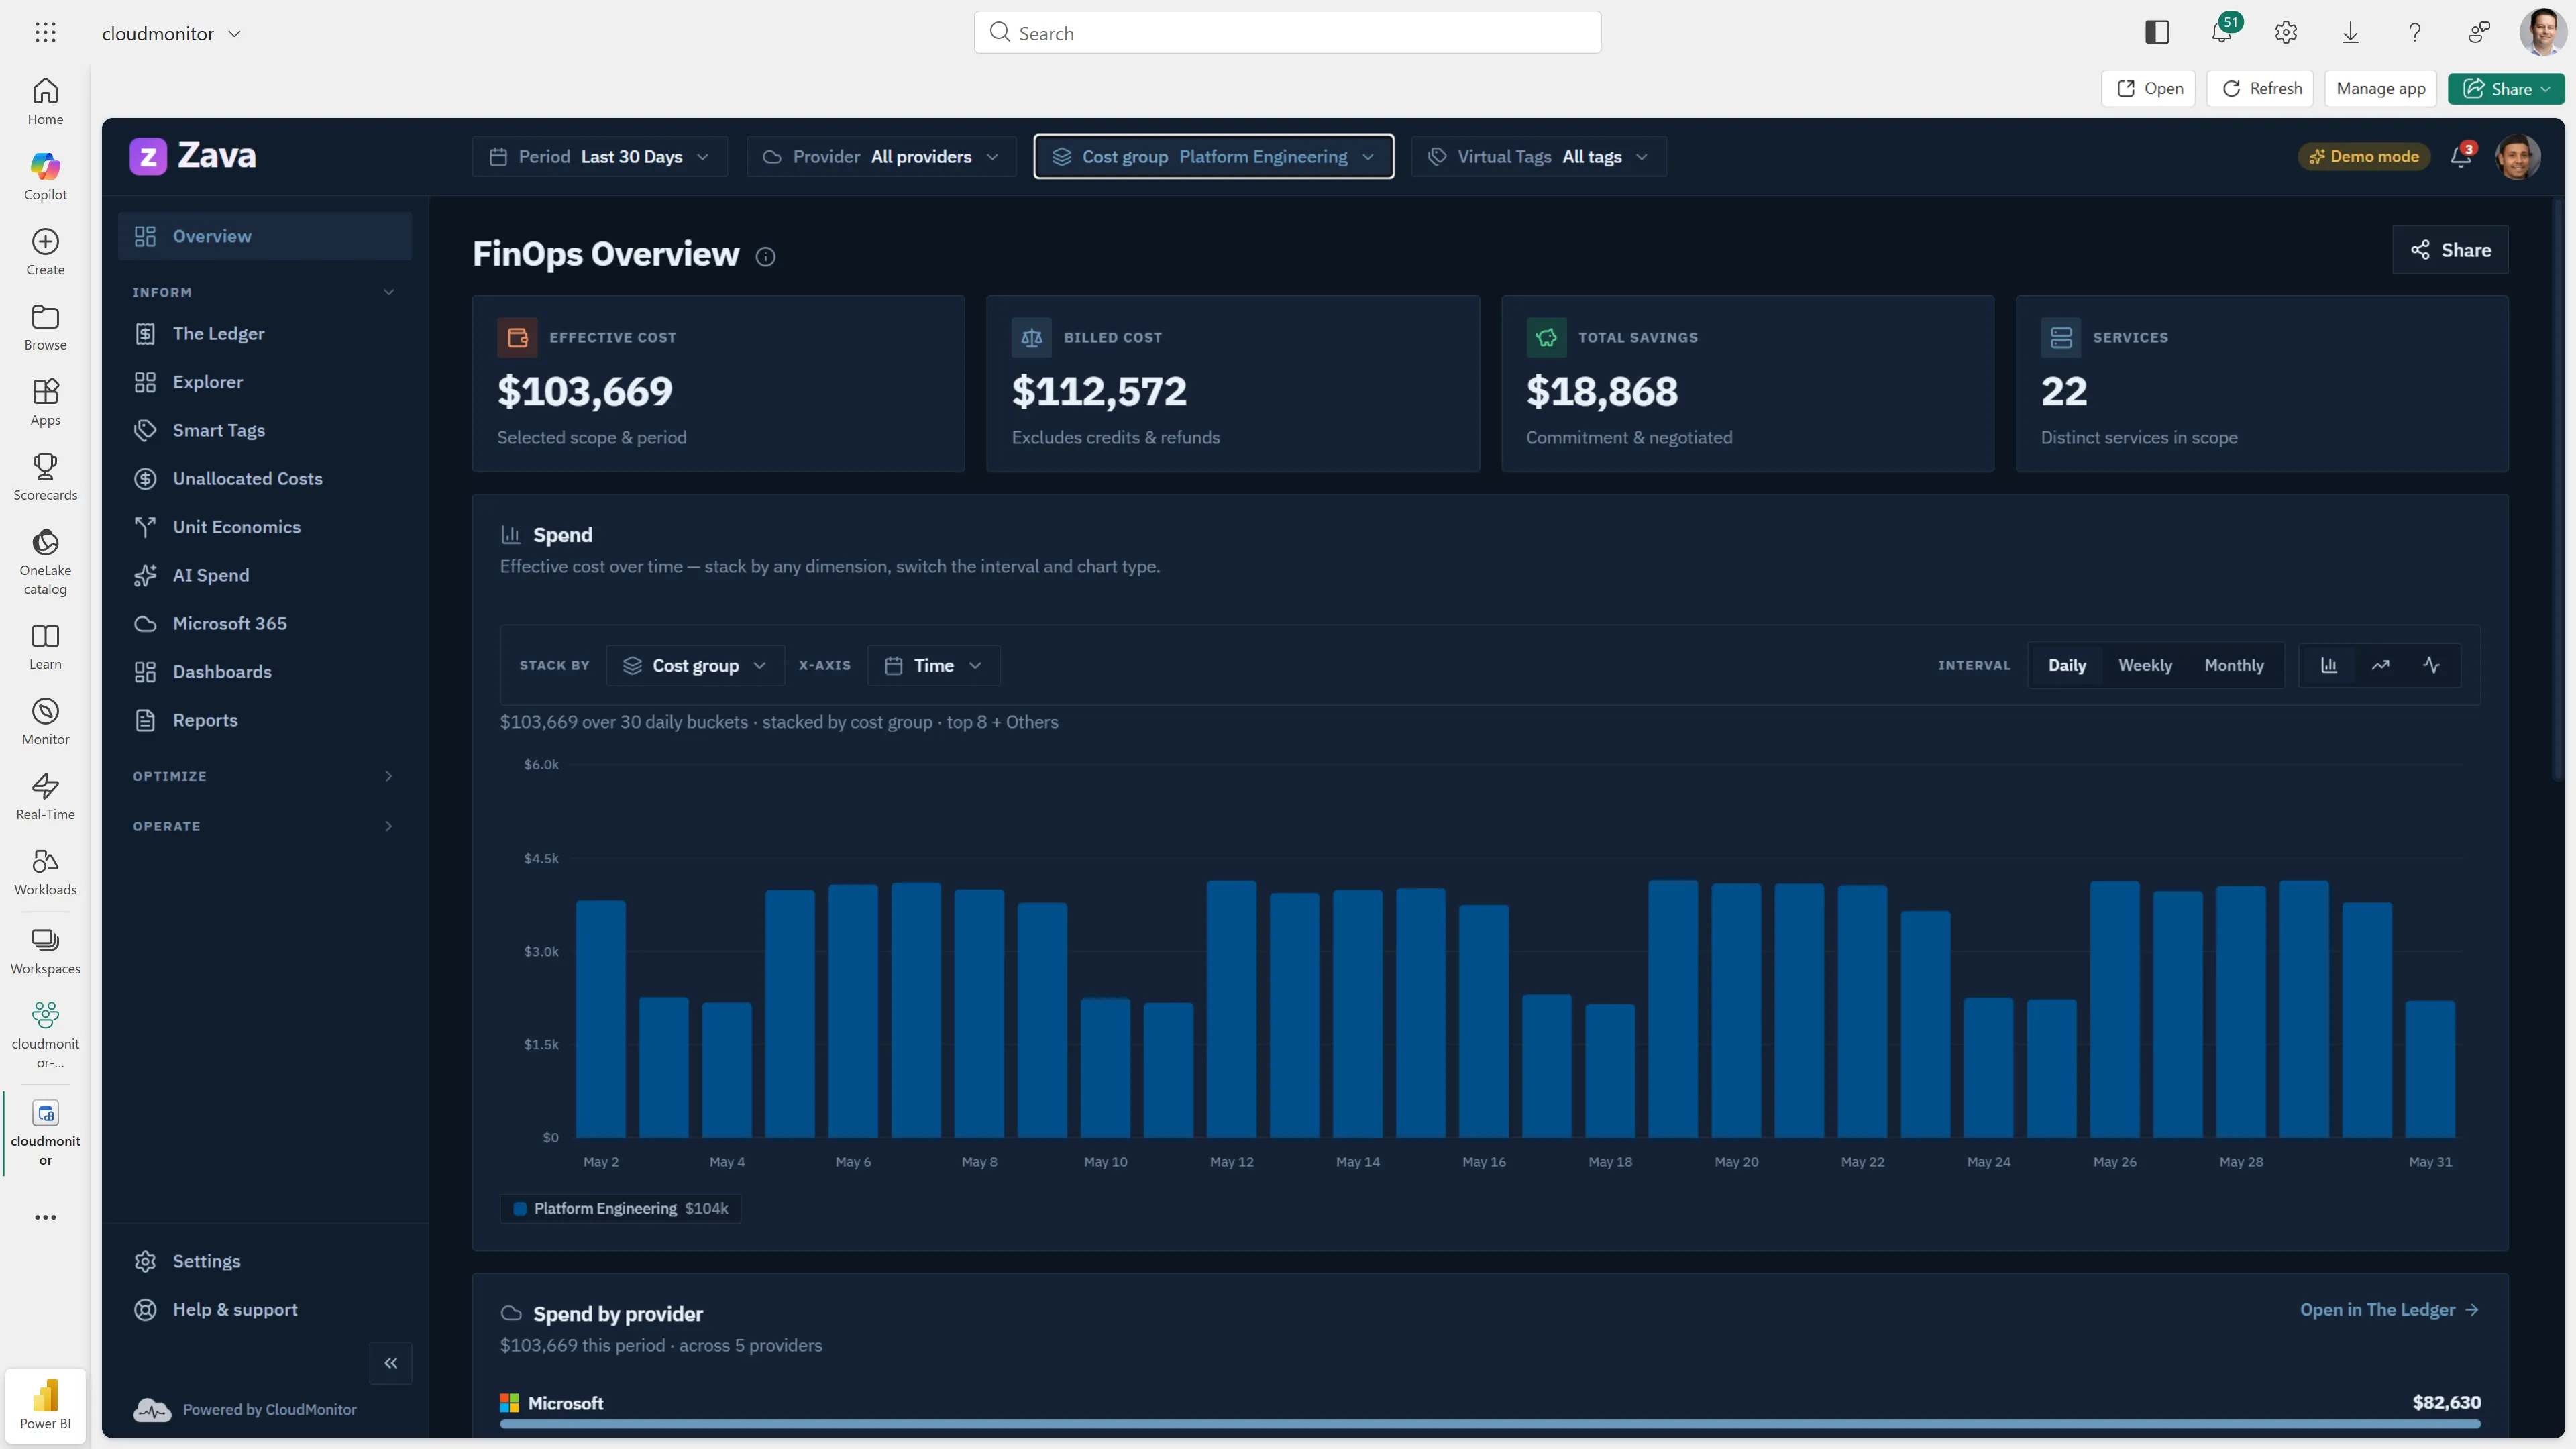Open Scorecards trophy icon
This screenshot has height=1449, width=2576.
click(45, 466)
